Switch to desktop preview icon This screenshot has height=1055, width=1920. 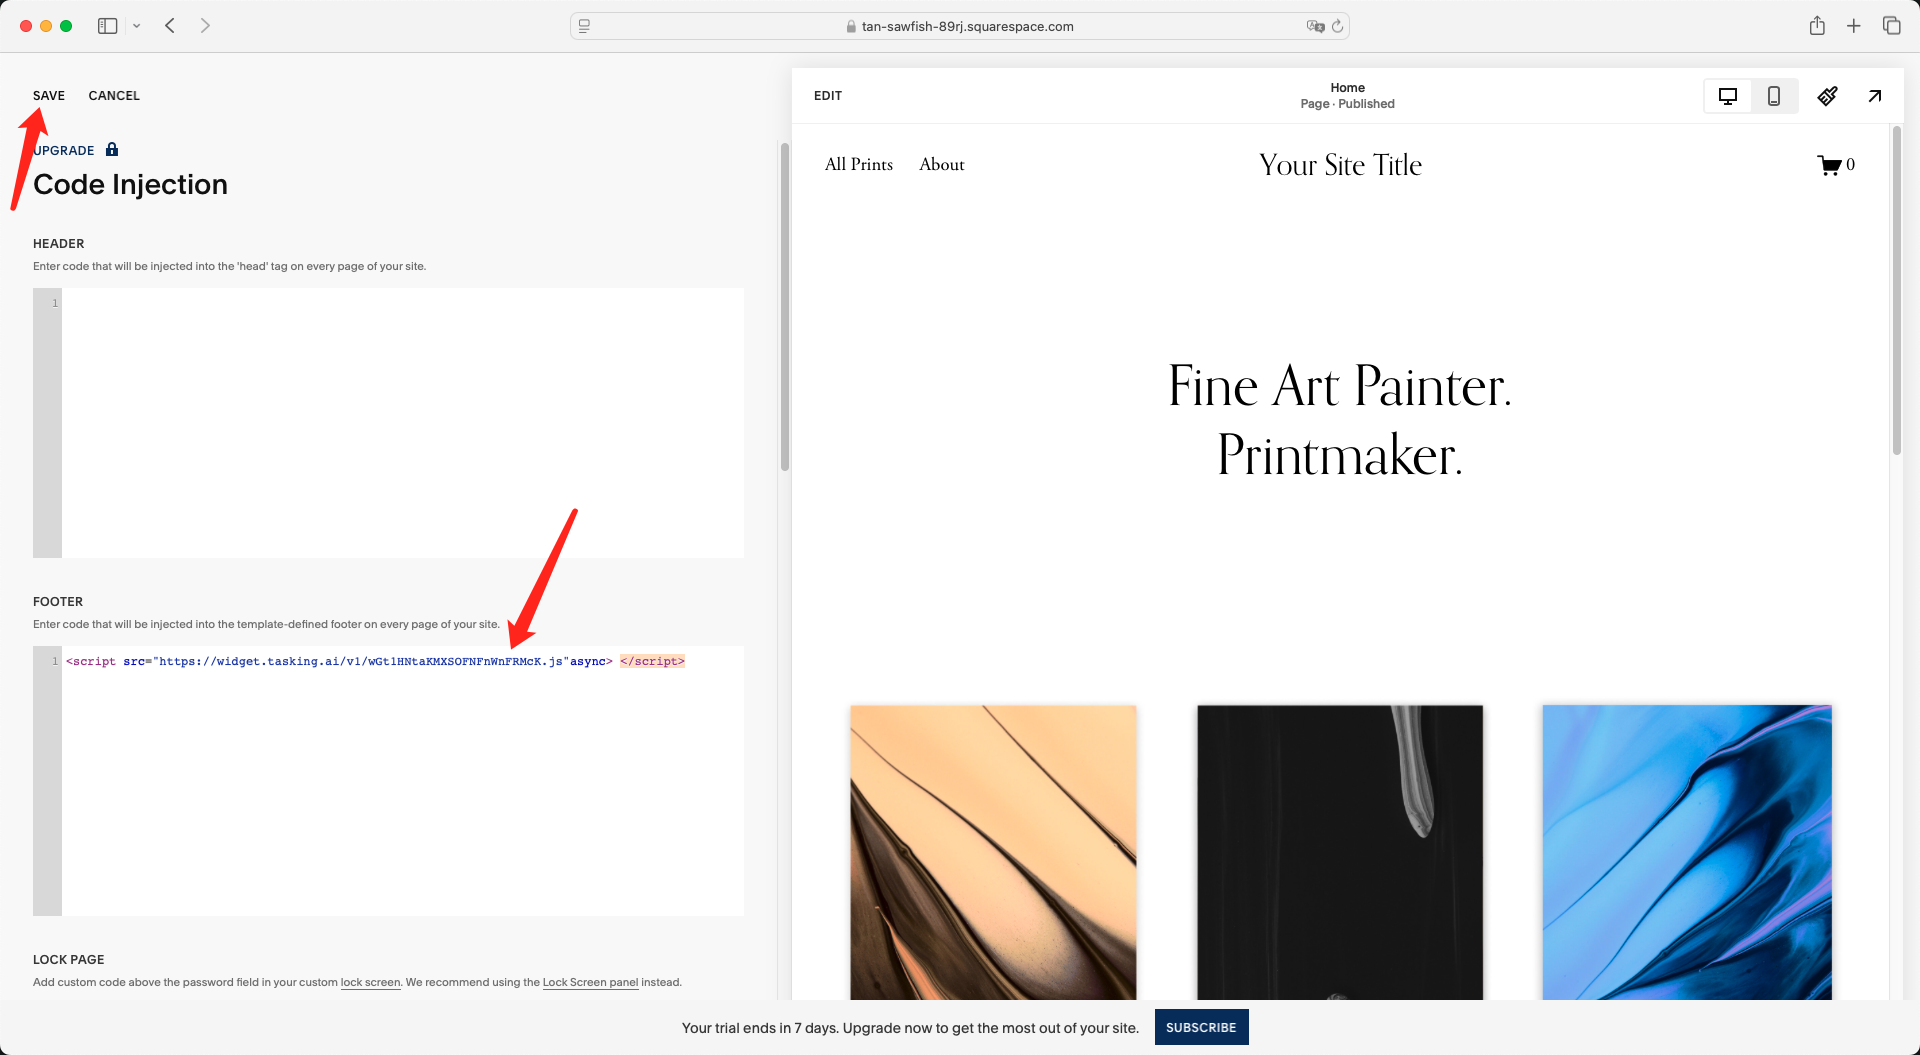pyautogui.click(x=1728, y=96)
